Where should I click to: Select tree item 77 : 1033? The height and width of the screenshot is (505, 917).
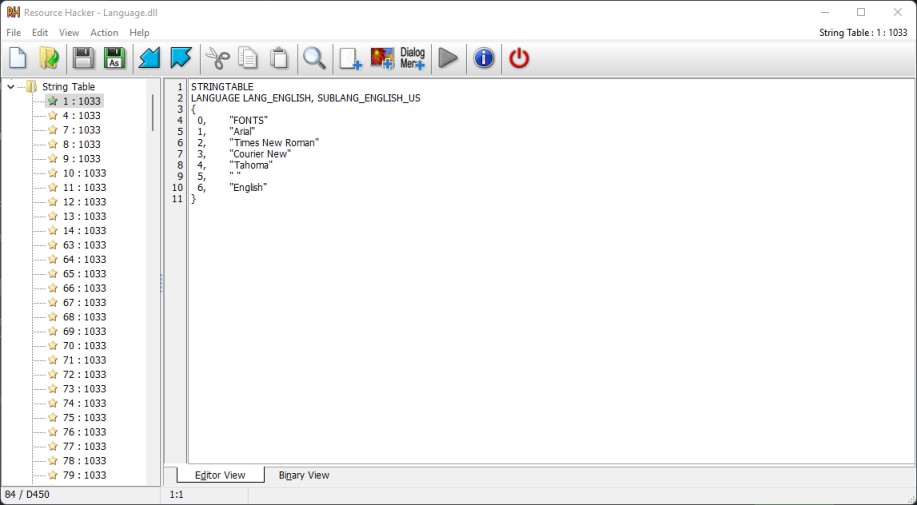click(84, 446)
